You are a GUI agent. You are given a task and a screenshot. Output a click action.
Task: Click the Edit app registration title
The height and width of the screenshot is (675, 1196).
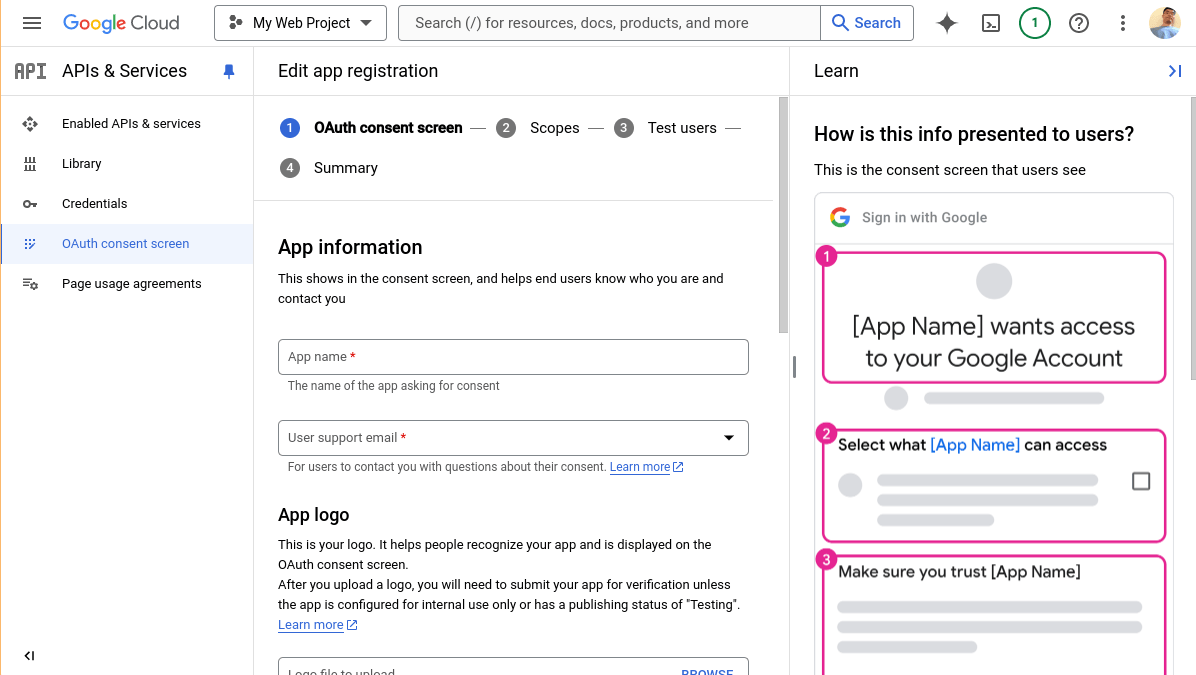[358, 71]
